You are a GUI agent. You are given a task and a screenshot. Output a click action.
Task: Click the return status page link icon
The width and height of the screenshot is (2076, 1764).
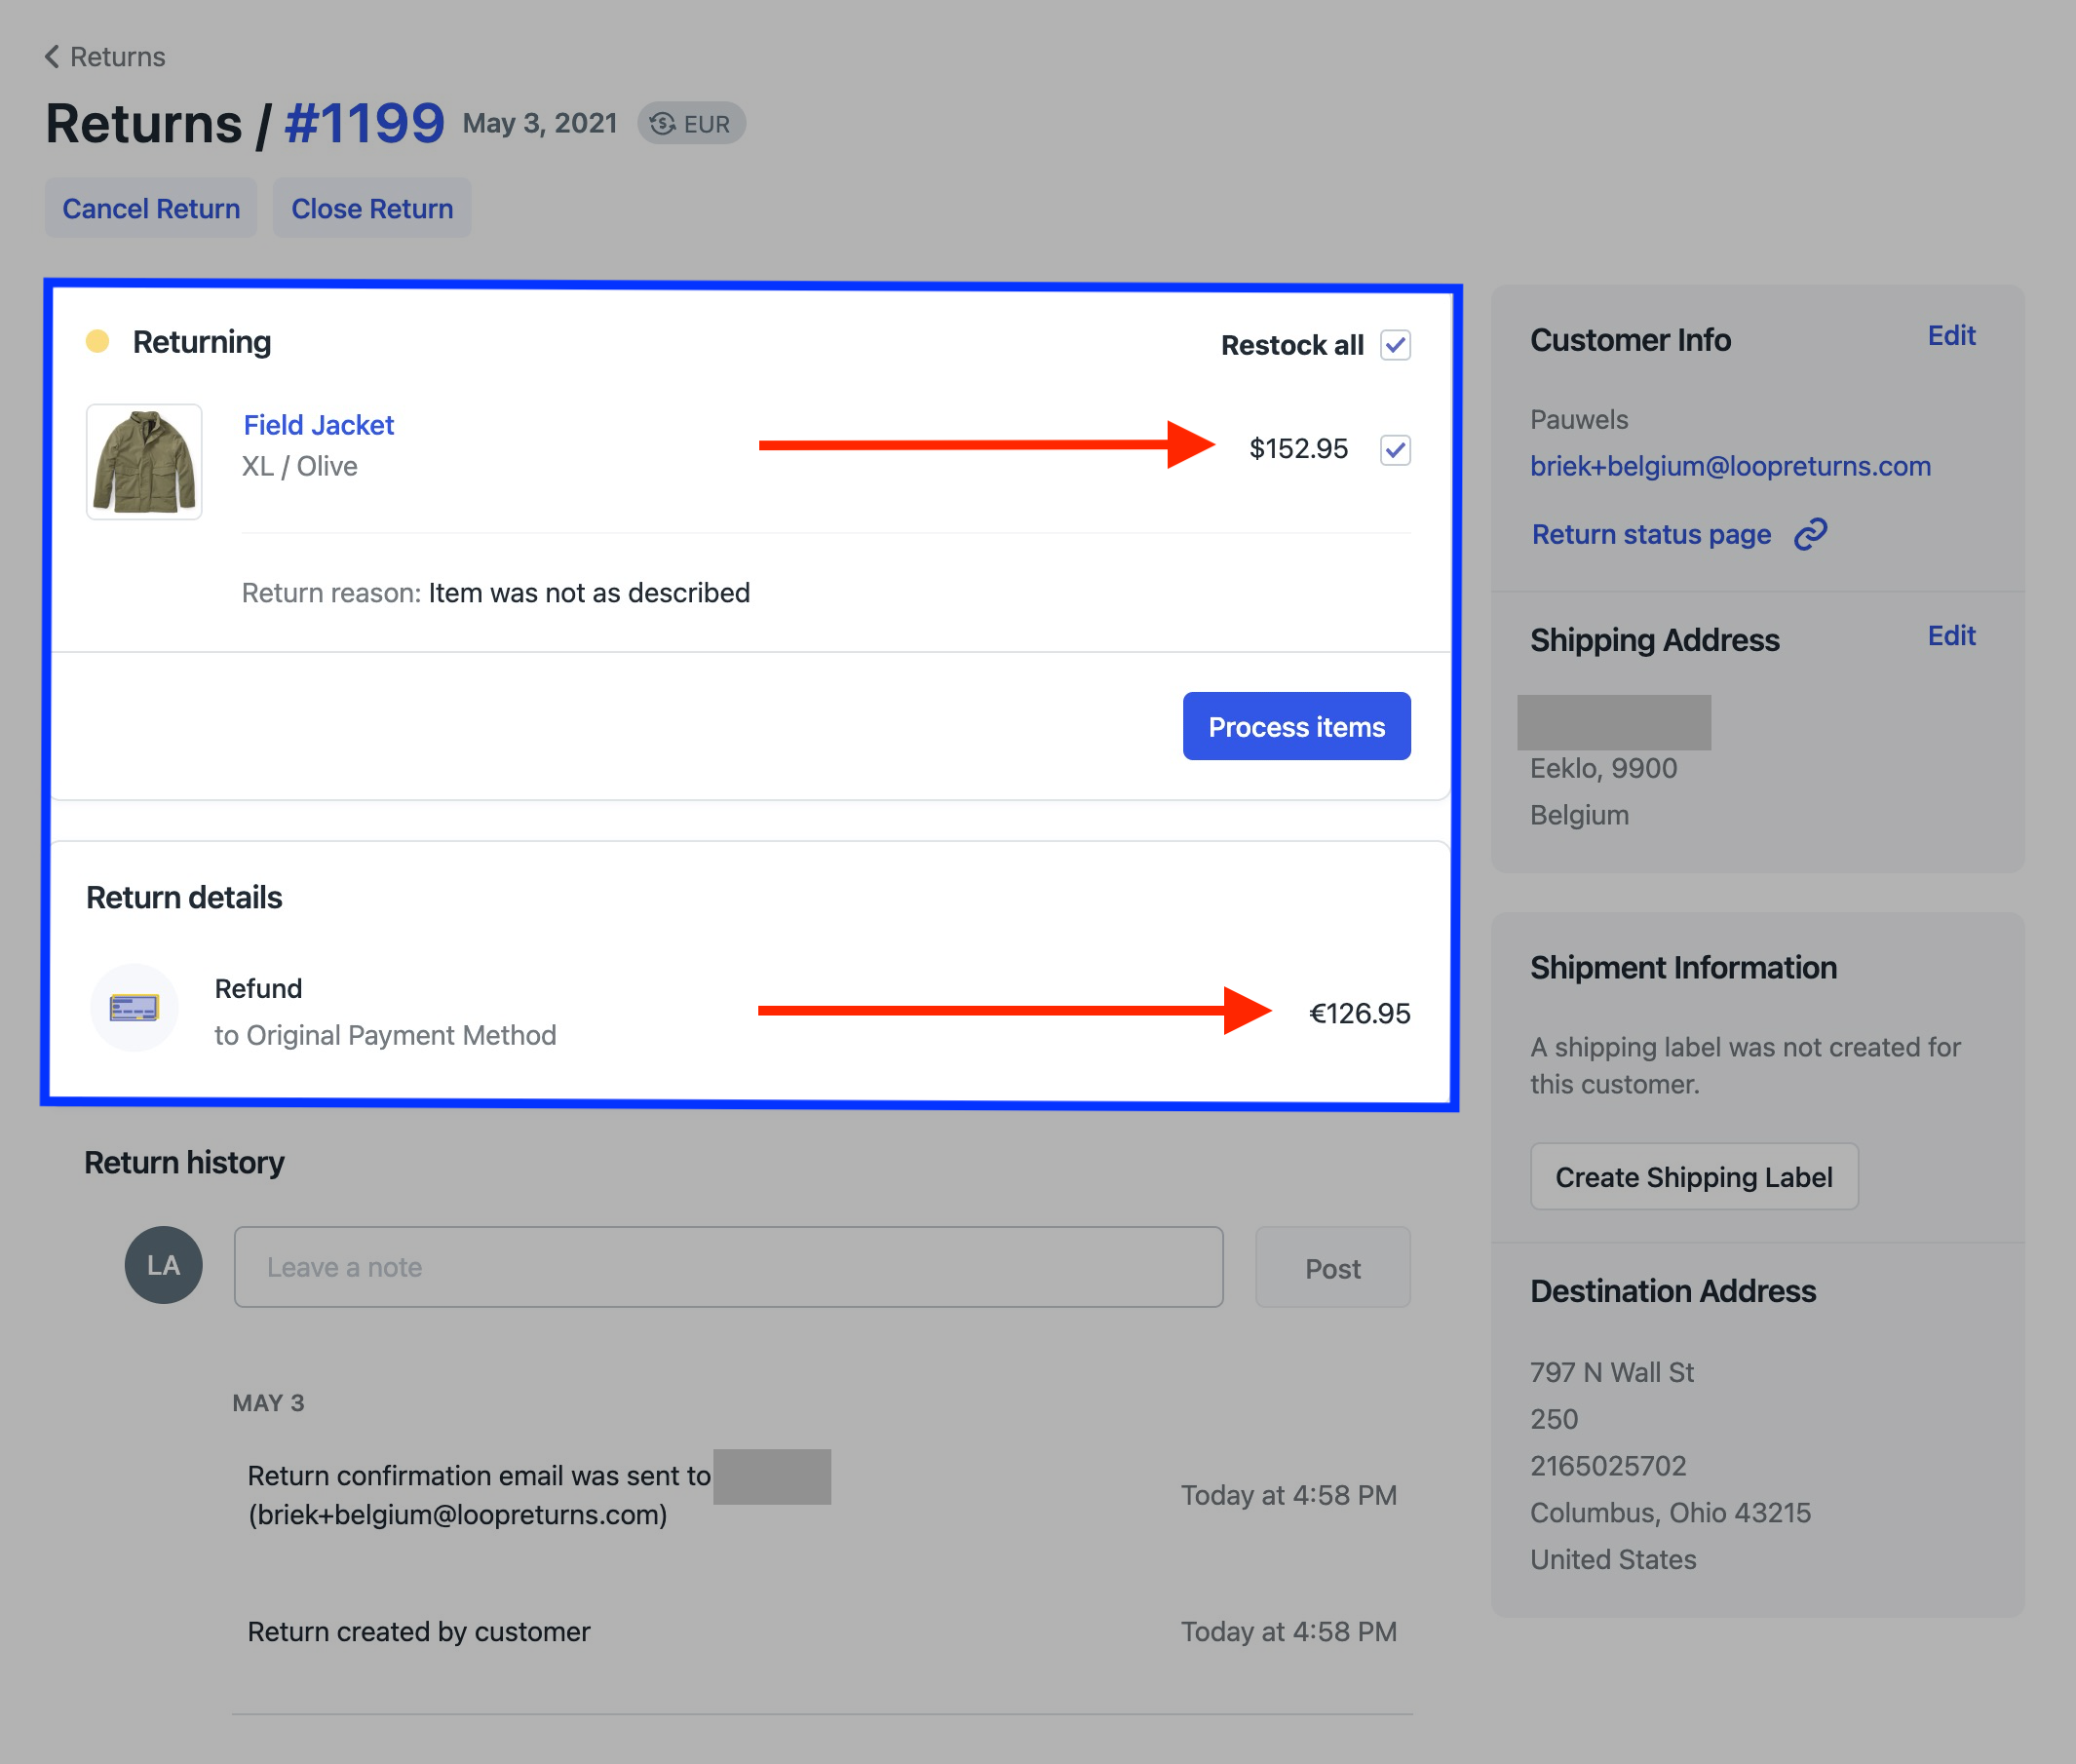(1810, 535)
